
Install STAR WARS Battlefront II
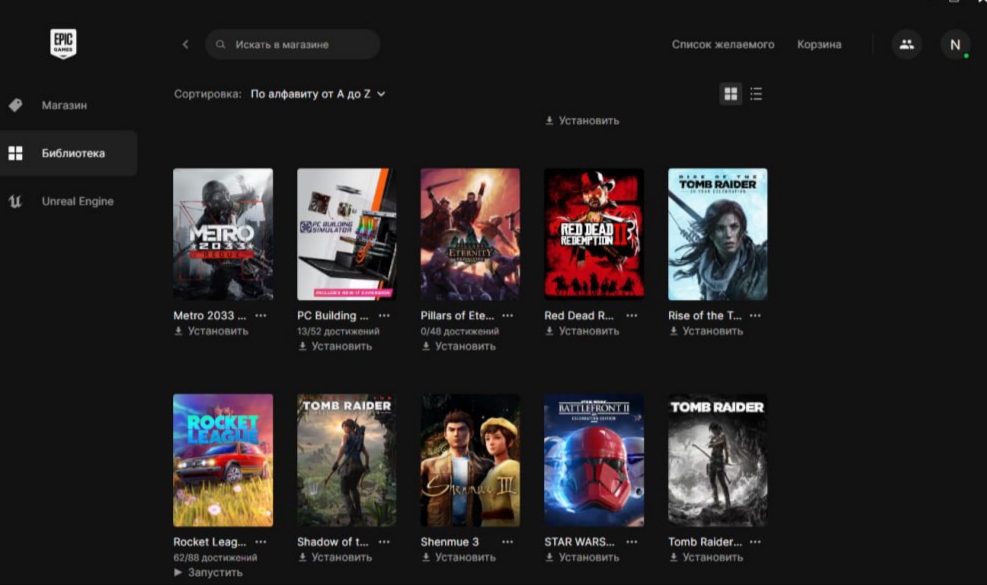coord(582,557)
